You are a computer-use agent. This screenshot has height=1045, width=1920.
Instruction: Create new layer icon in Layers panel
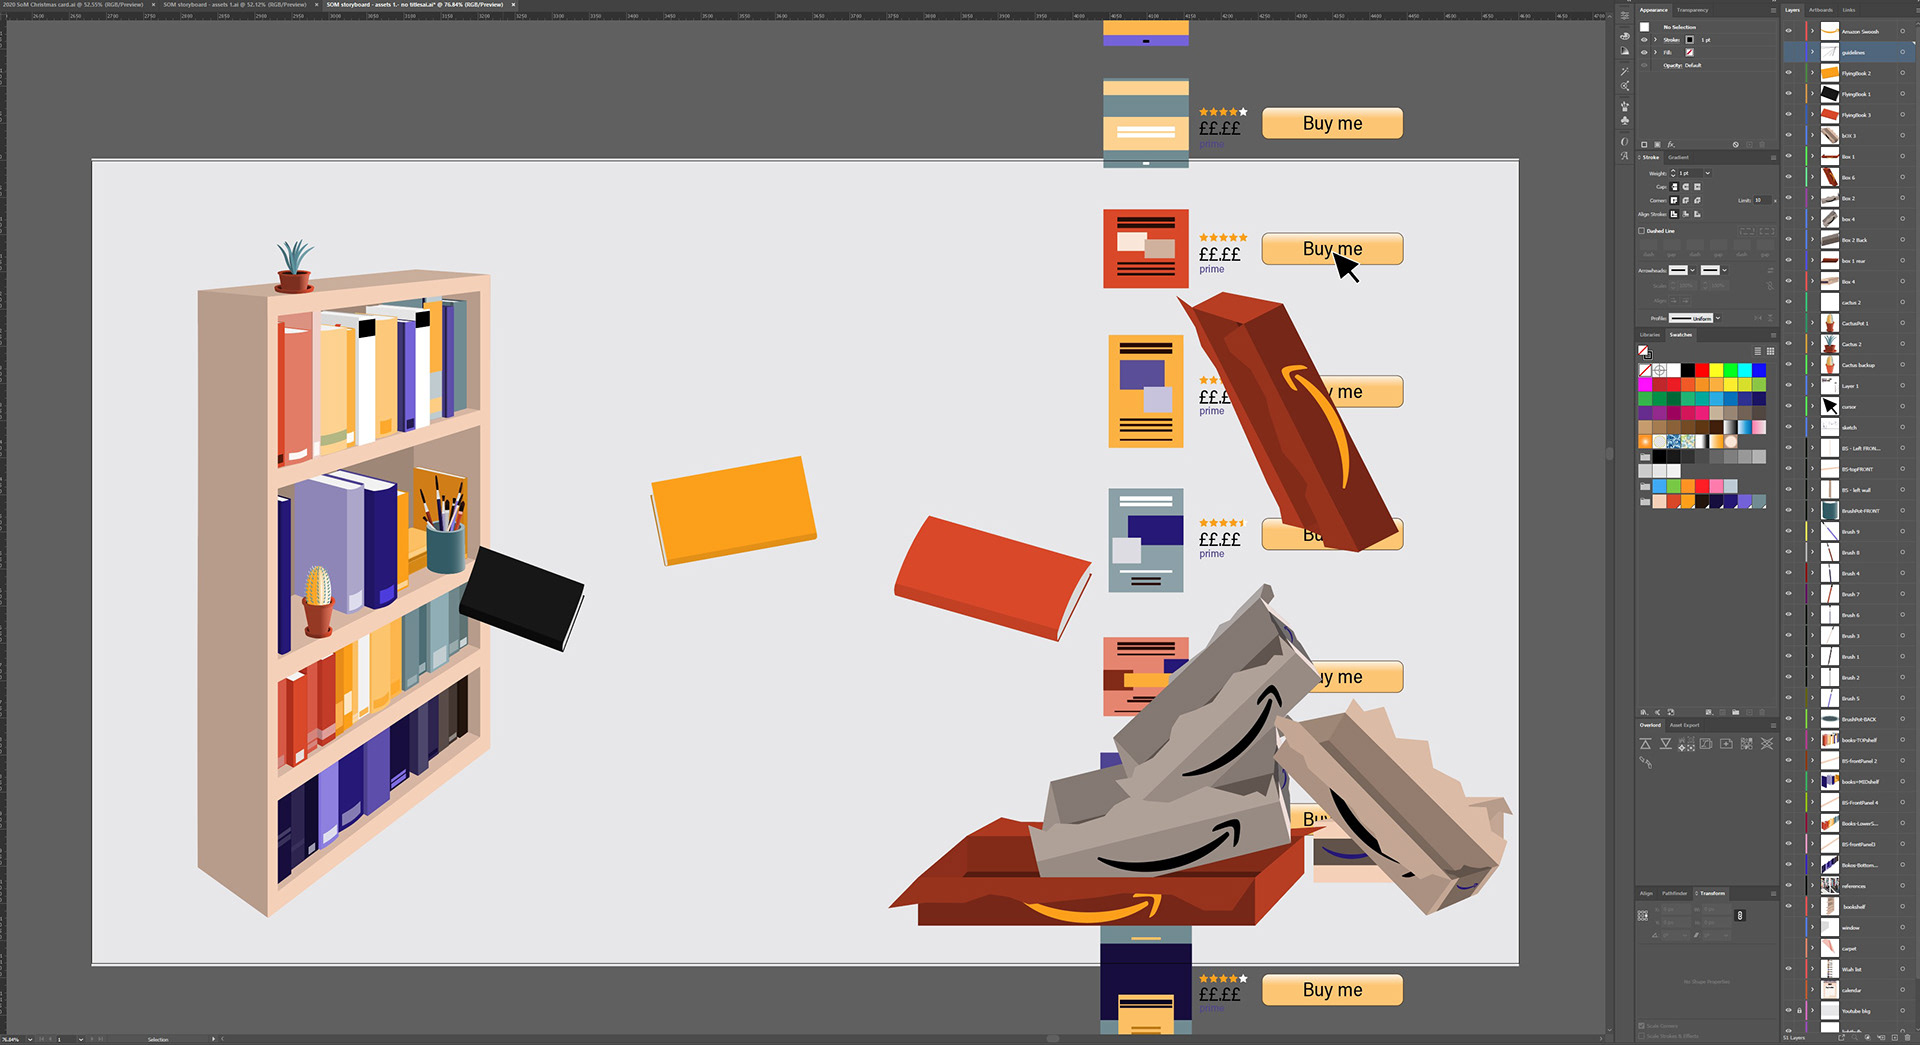pyautogui.click(x=1895, y=1037)
